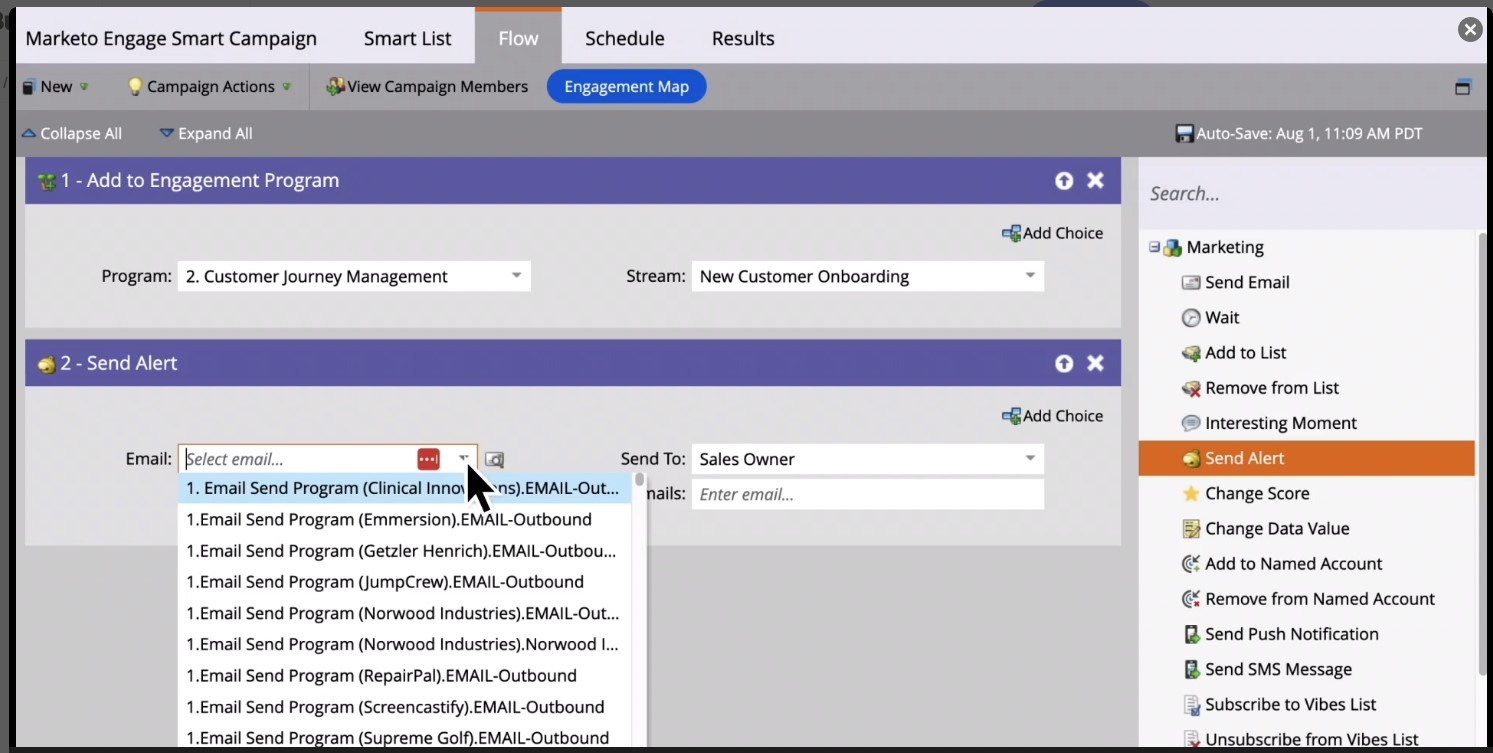
Task: Go to the Schedule tab
Action: click(x=624, y=39)
